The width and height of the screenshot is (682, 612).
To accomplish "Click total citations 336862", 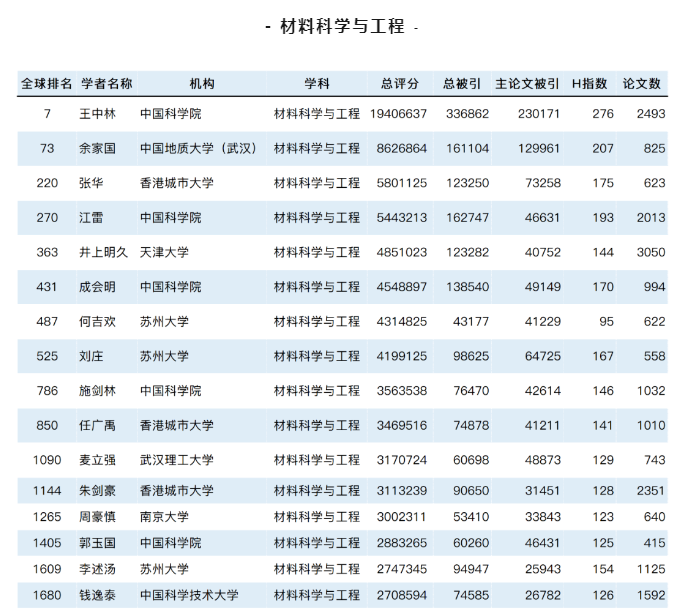I will 468,114.
